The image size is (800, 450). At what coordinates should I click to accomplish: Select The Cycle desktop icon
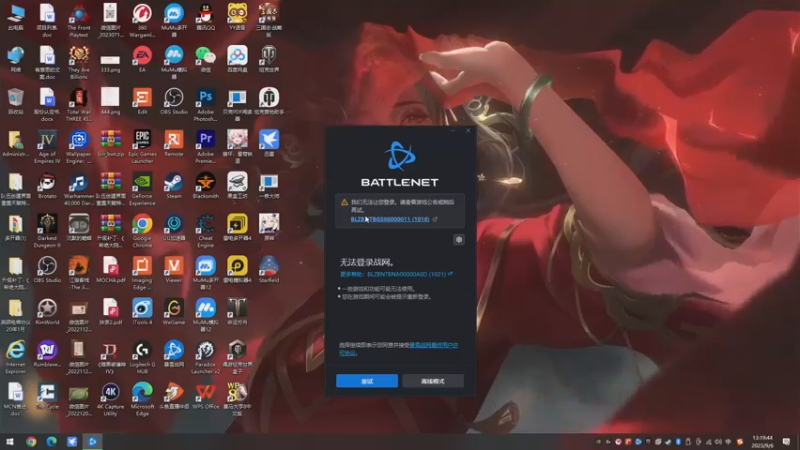pos(47,396)
